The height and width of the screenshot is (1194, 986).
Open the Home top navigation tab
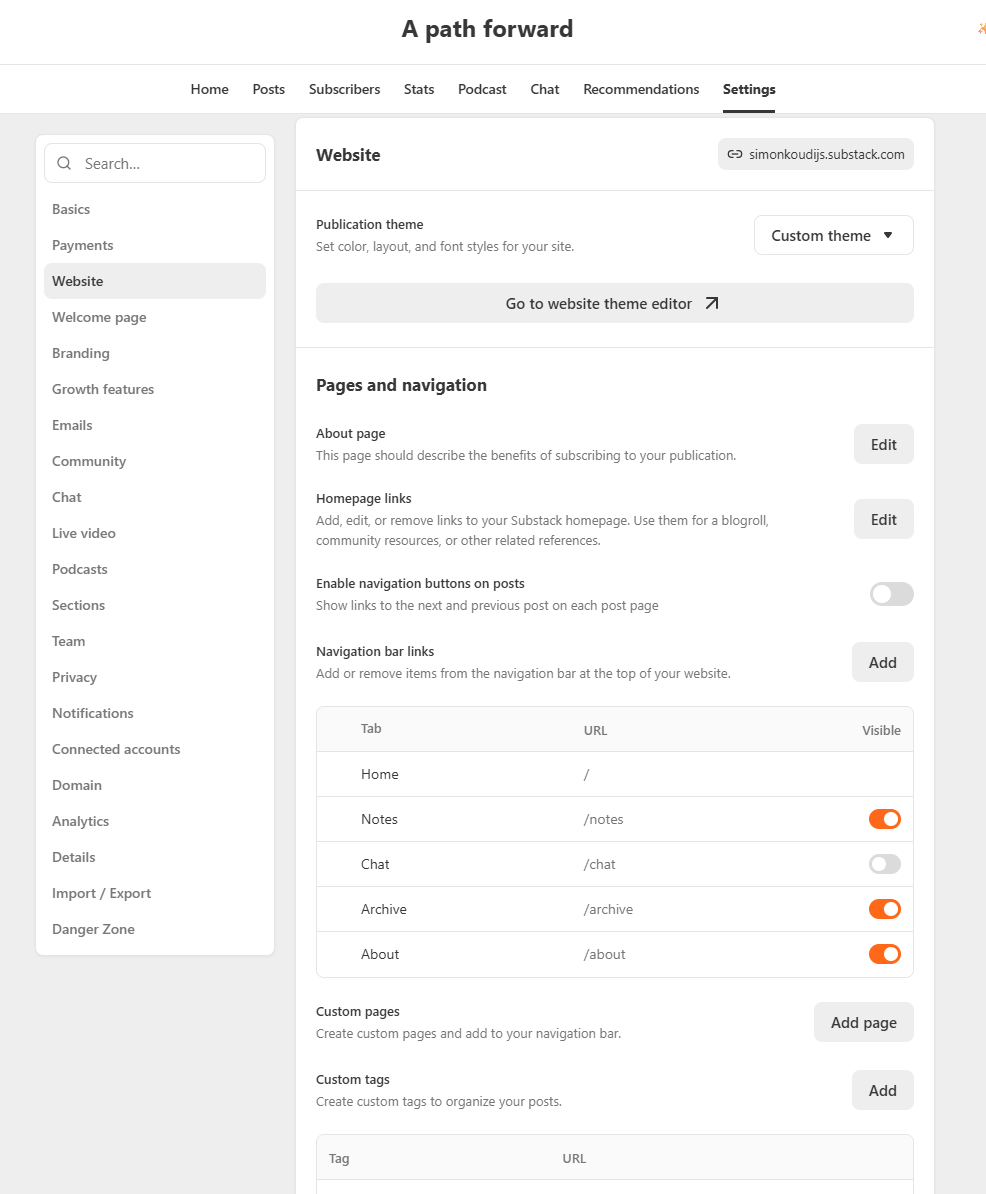(209, 89)
